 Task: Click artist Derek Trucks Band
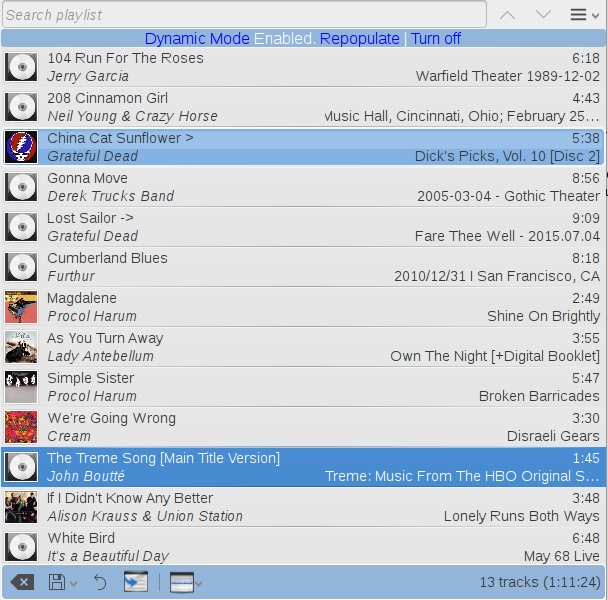[111, 196]
